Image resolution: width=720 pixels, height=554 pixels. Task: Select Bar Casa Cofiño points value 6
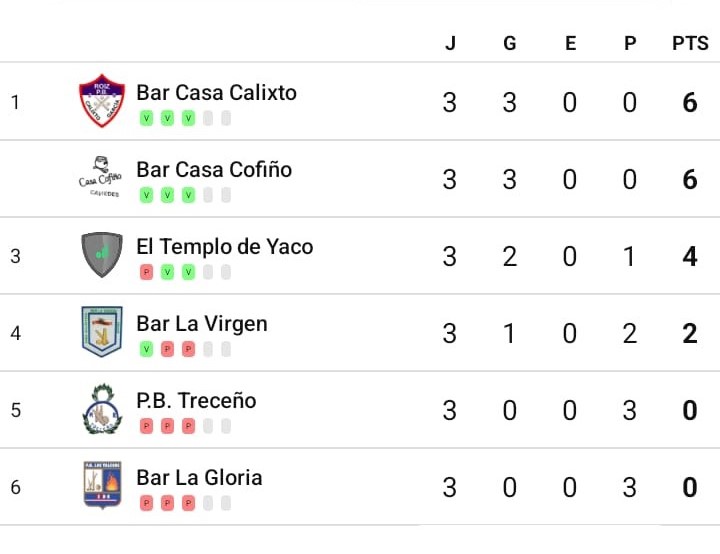pos(690,179)
